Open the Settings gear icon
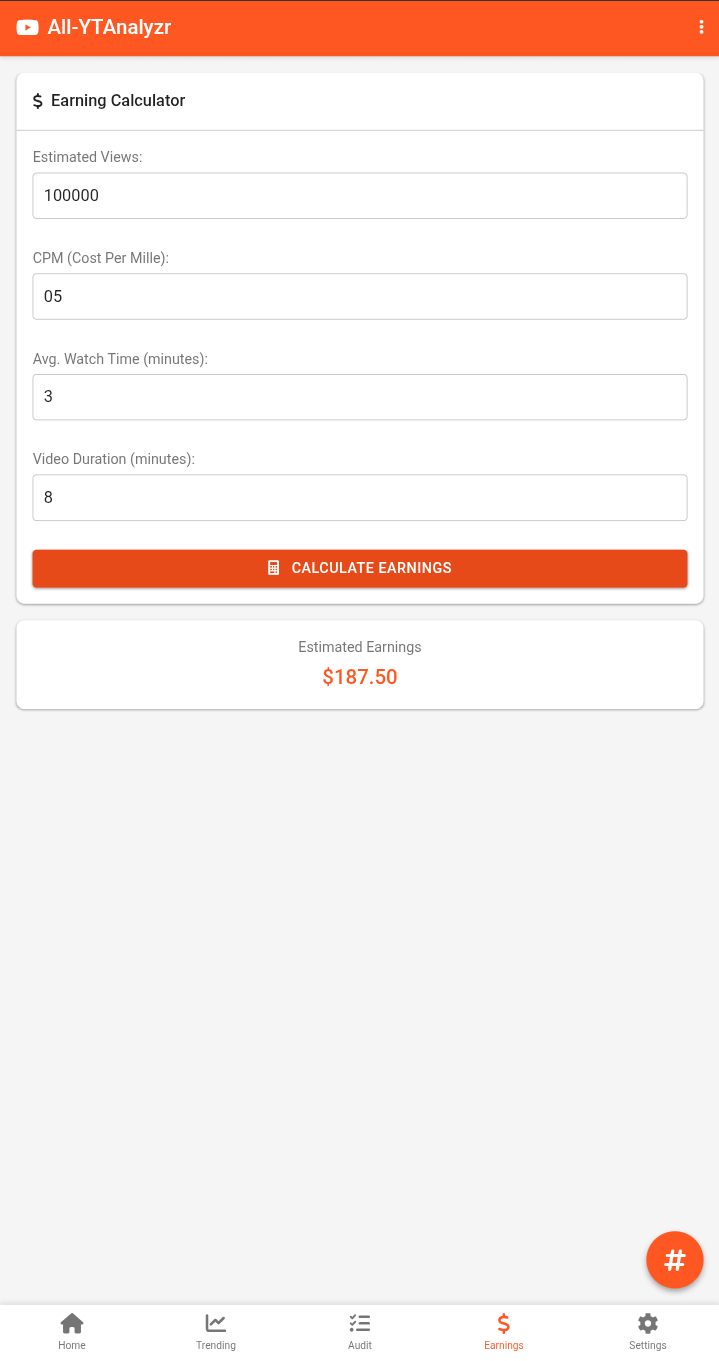 (648, 1323)
